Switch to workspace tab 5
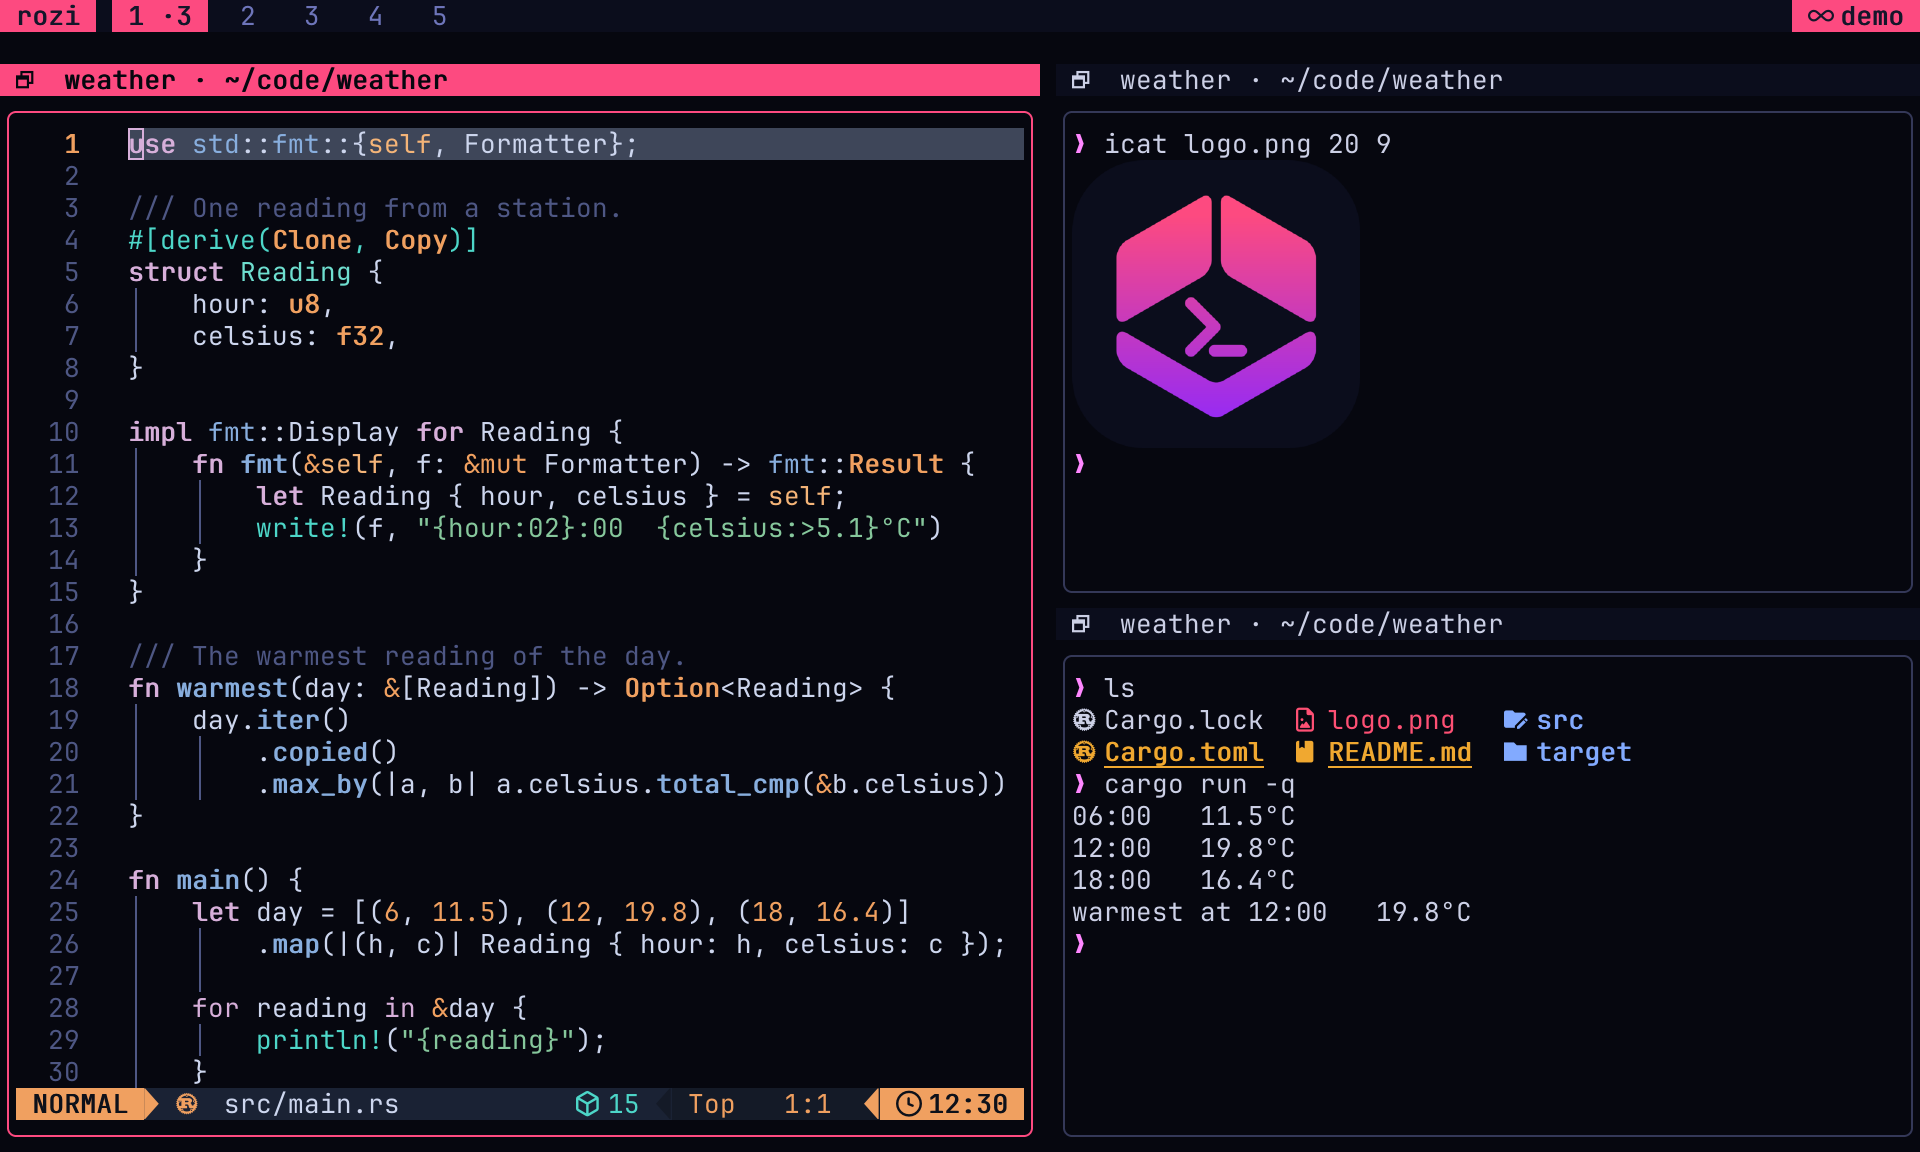1920x1152 pixels. pos(440,16)
